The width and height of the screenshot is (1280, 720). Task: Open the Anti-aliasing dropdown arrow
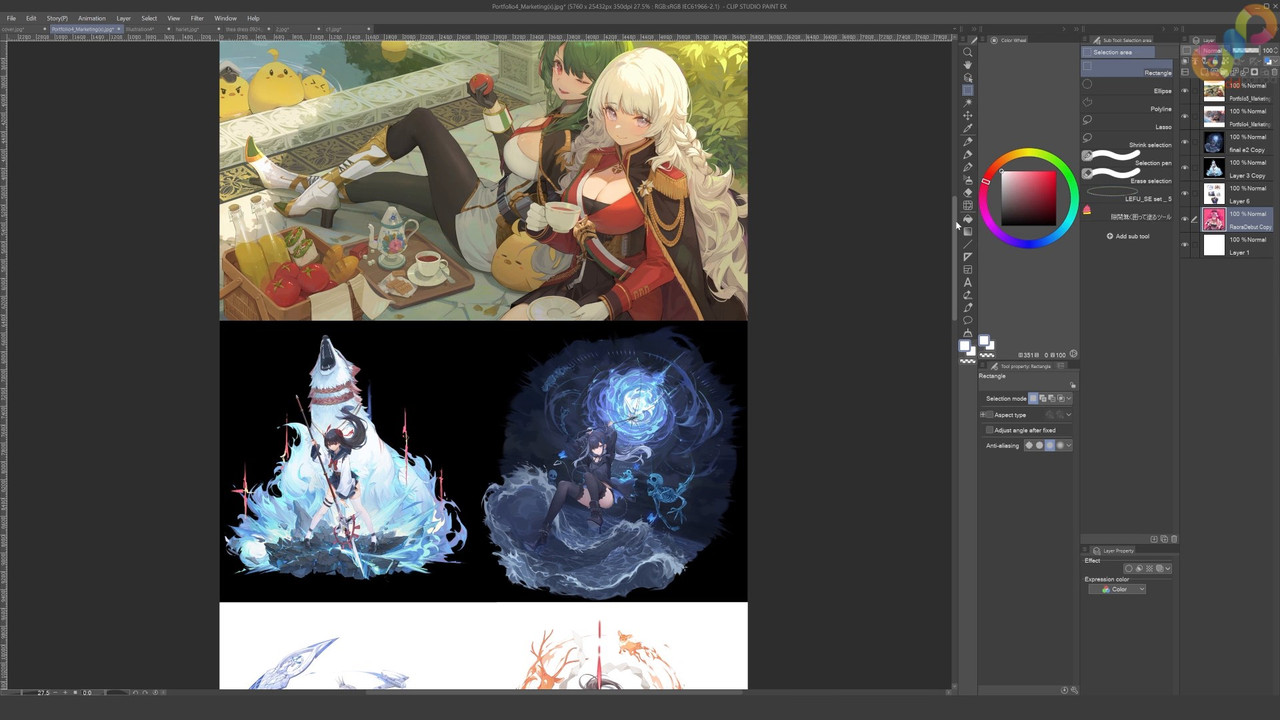(1069, 446)
